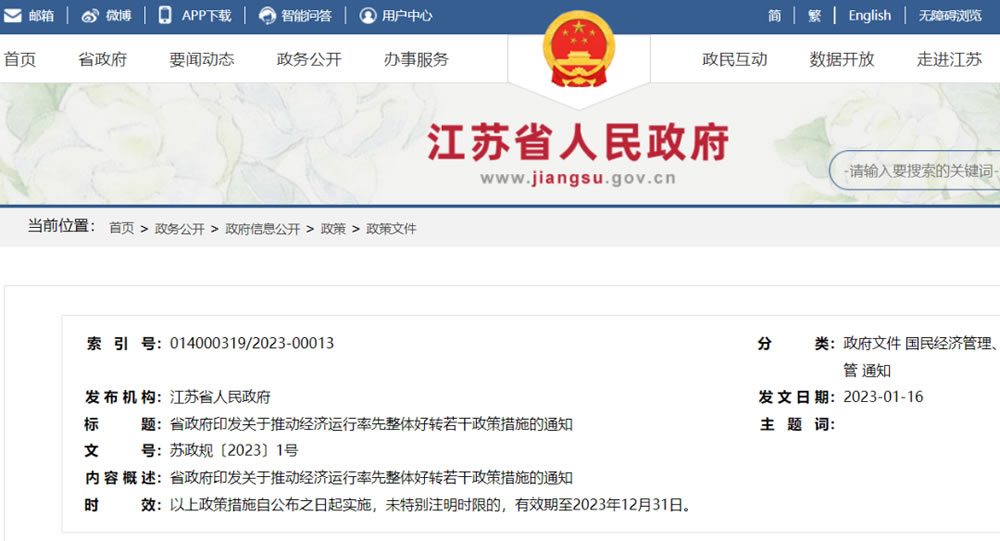
Task: Go to 政民互动 section
Action: [735, 59]
